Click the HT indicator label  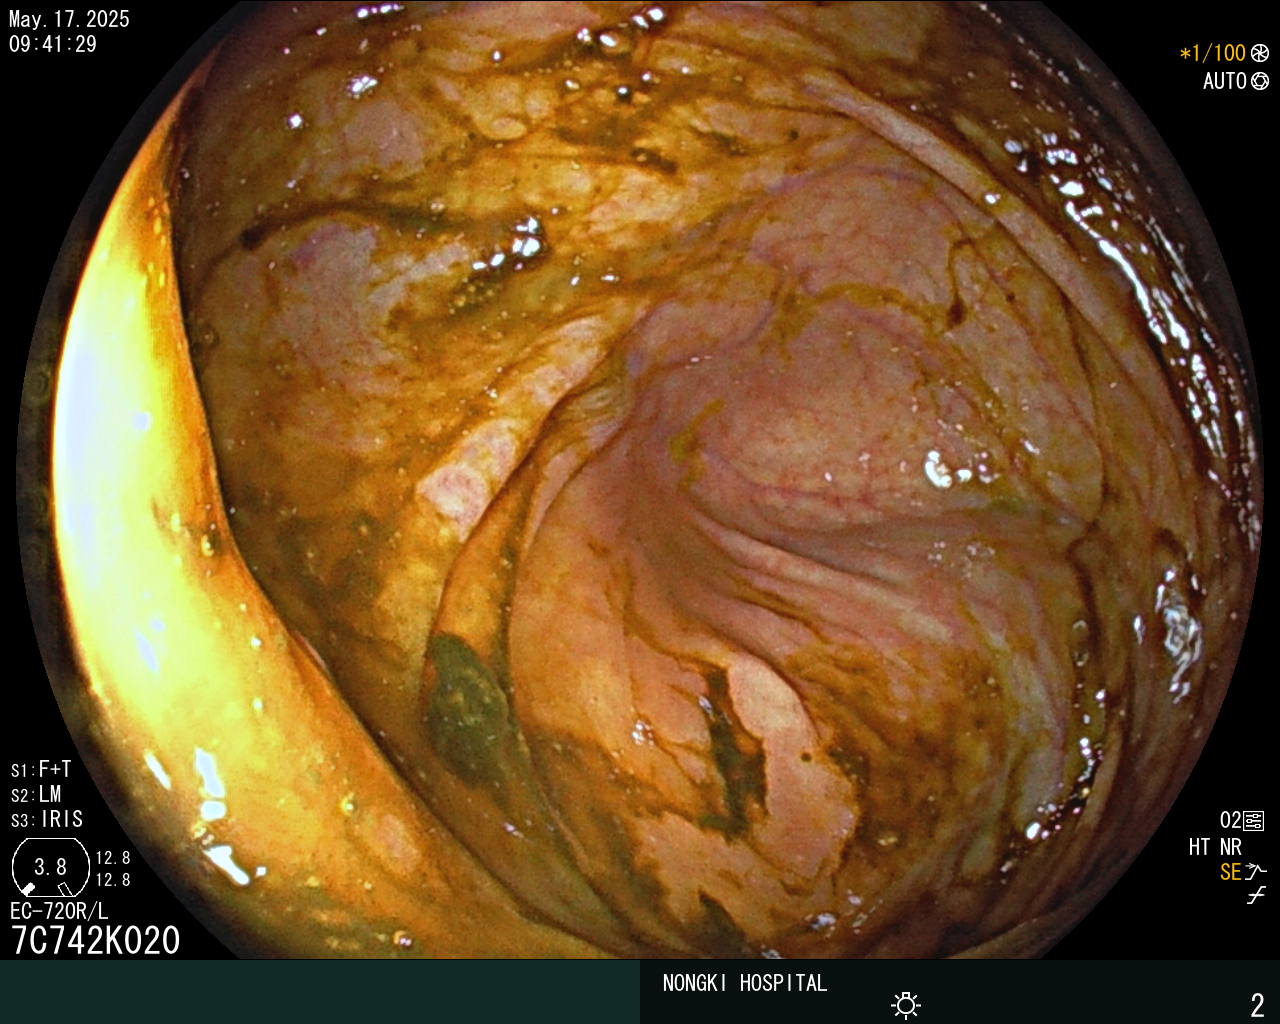(1199, 847)
